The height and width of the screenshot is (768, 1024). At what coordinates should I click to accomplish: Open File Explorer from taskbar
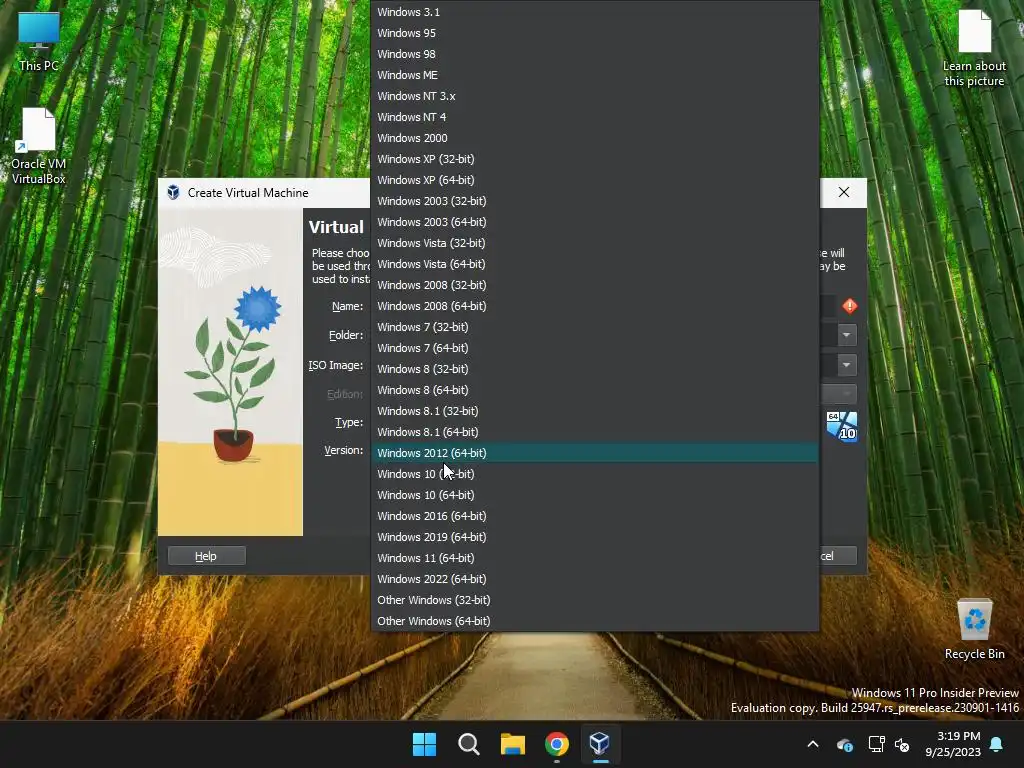coord(513,744)
